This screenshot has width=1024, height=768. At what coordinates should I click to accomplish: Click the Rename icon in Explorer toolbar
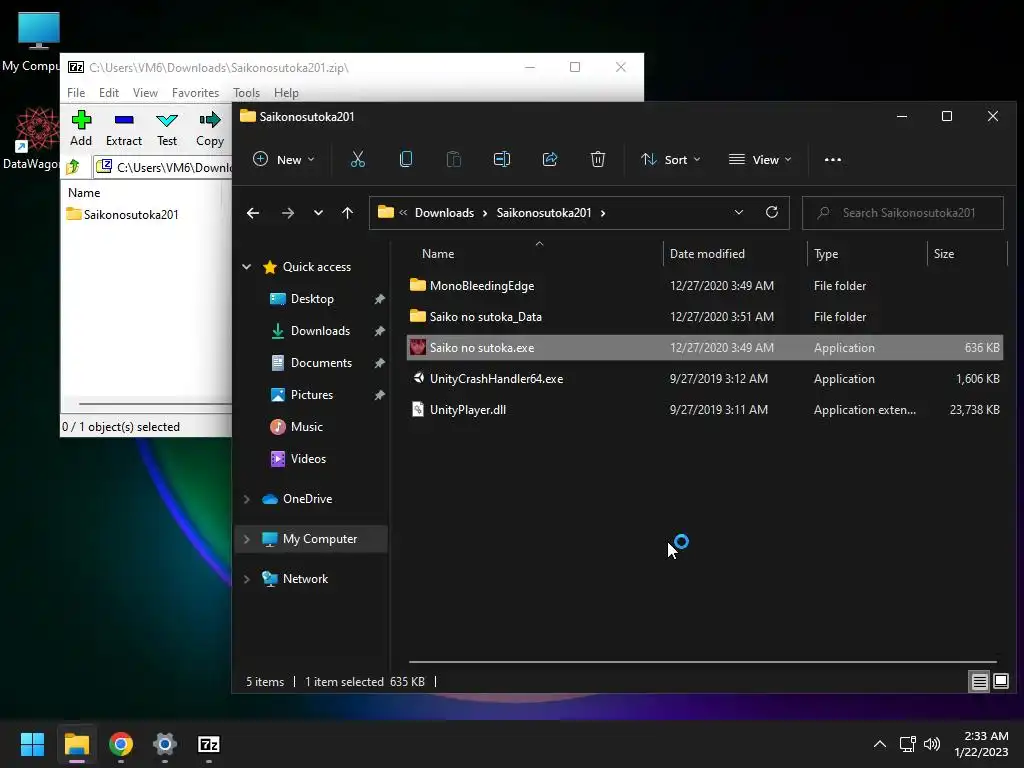click(502, 159)
